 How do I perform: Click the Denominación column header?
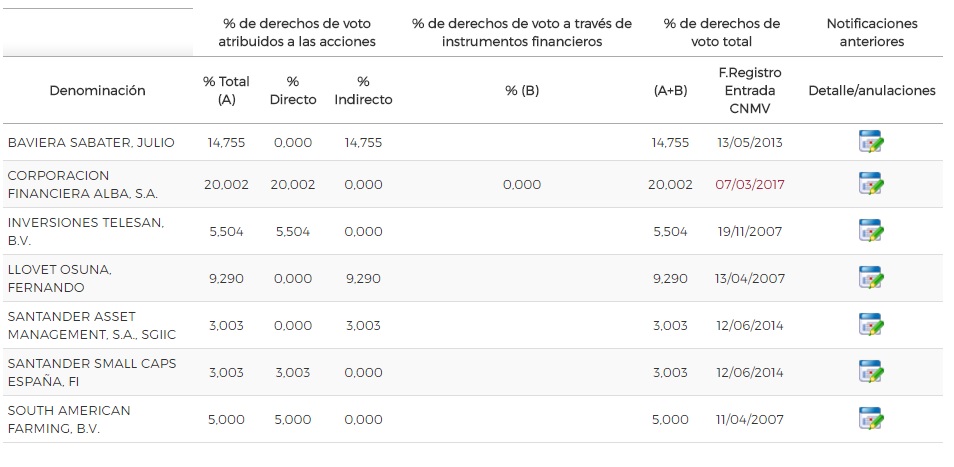(97, 90)
